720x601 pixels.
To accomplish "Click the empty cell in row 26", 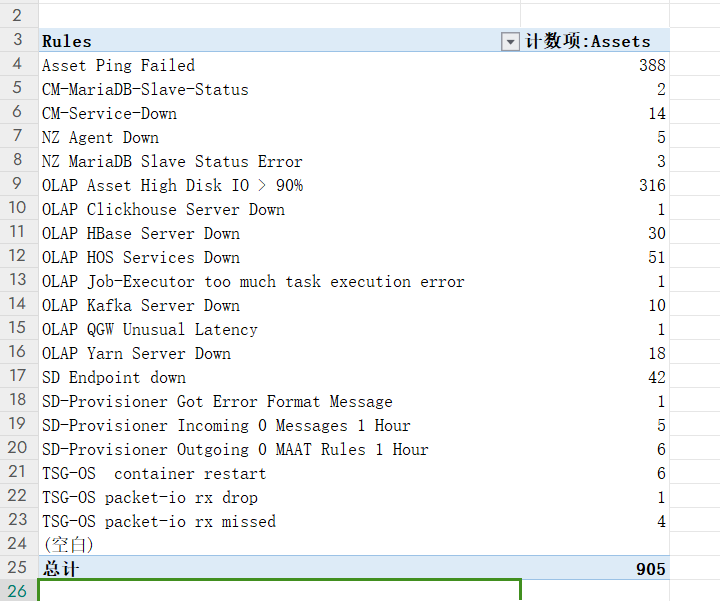I will (280, 591).
